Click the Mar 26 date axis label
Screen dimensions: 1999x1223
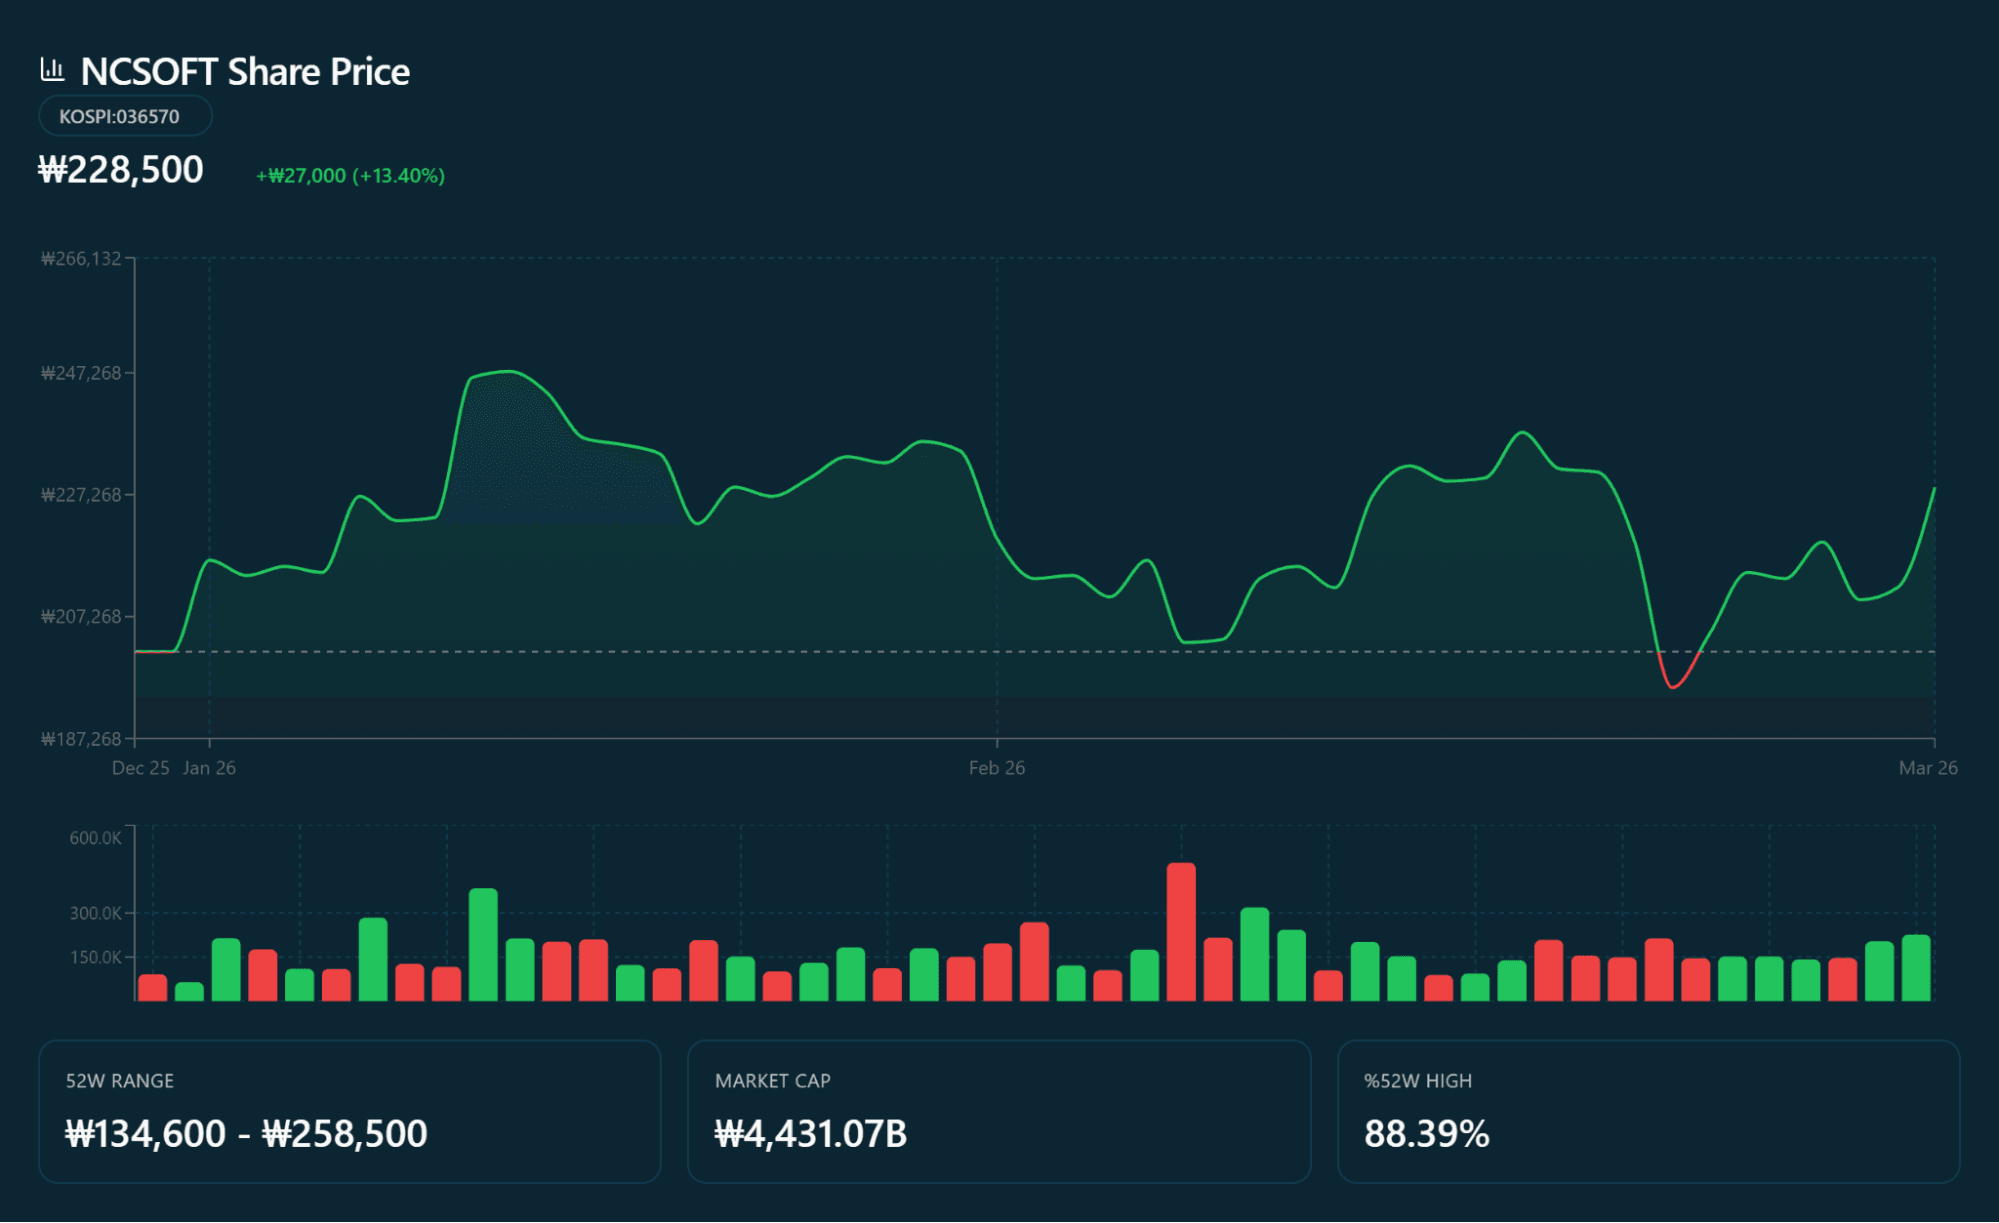pyautogui.click(x=1927, y=768)
